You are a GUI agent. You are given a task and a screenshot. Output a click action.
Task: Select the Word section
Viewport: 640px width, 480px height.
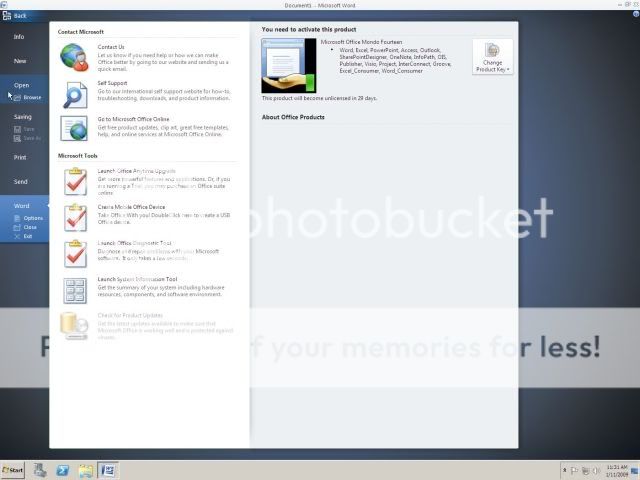21,206
